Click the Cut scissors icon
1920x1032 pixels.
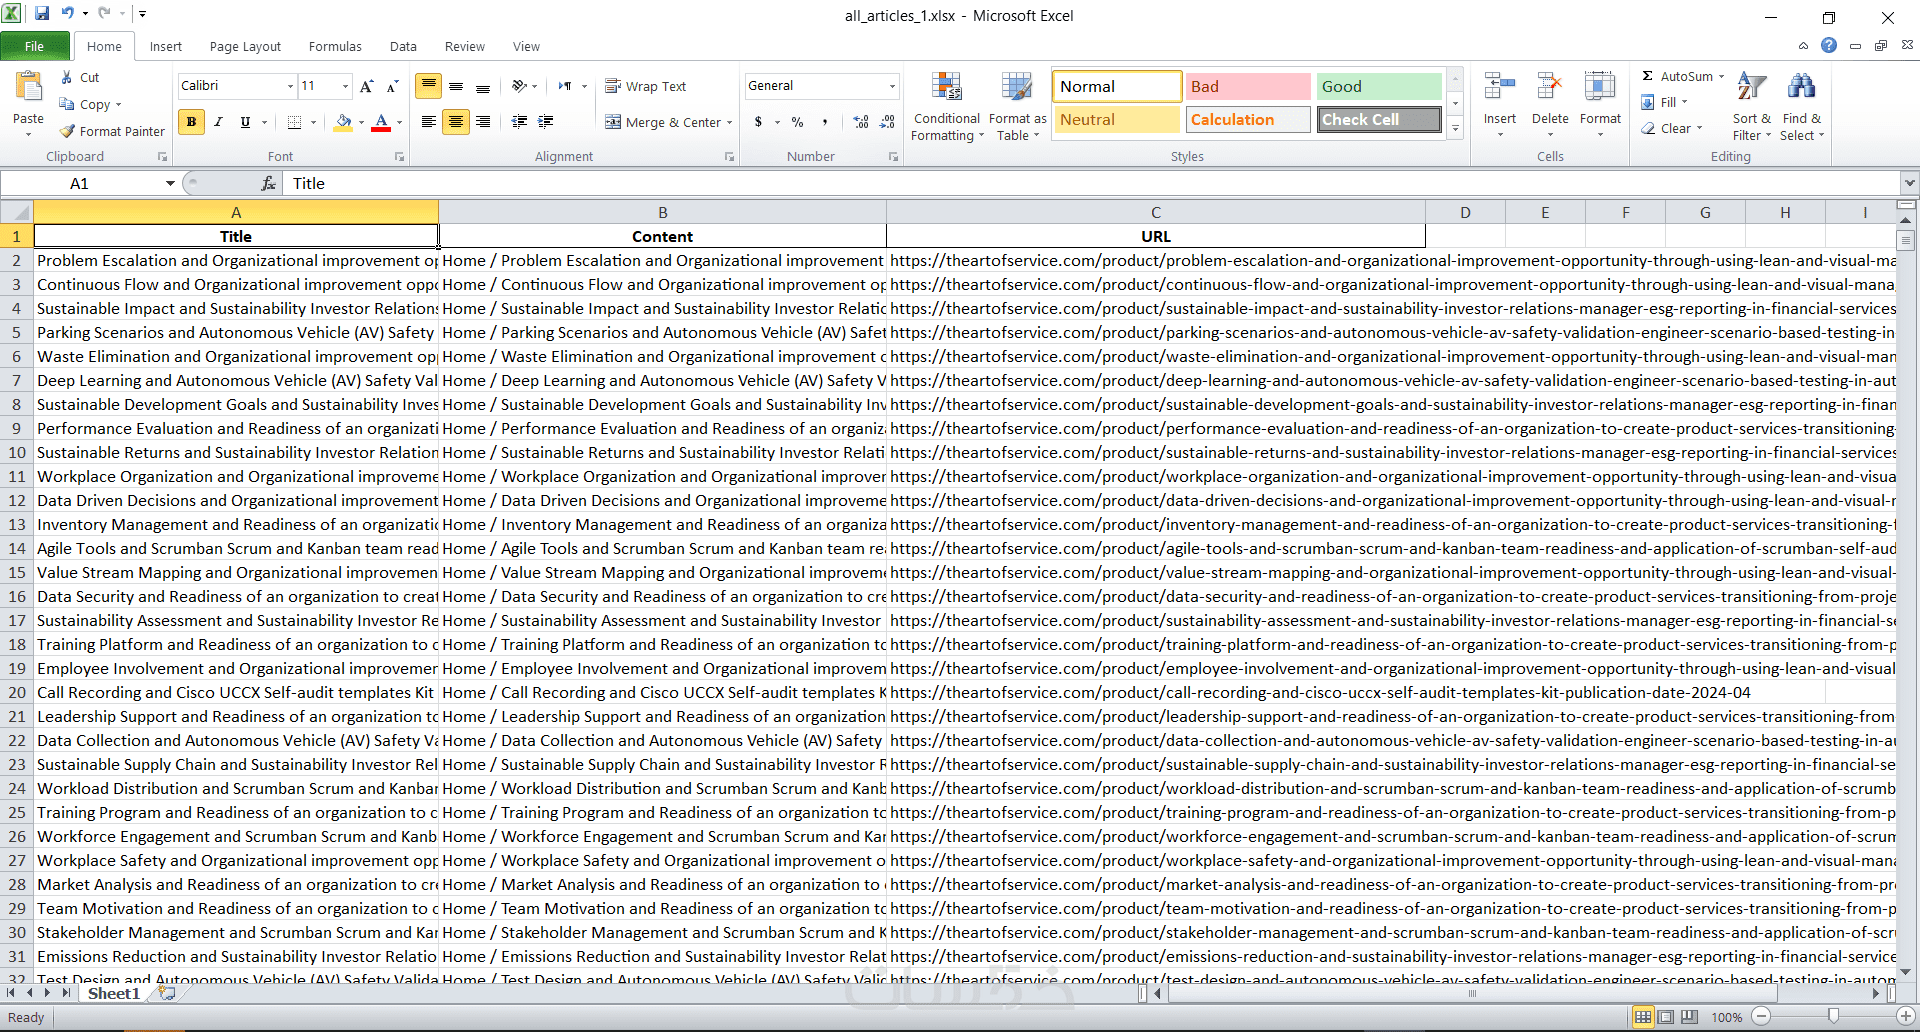point(66,77)
